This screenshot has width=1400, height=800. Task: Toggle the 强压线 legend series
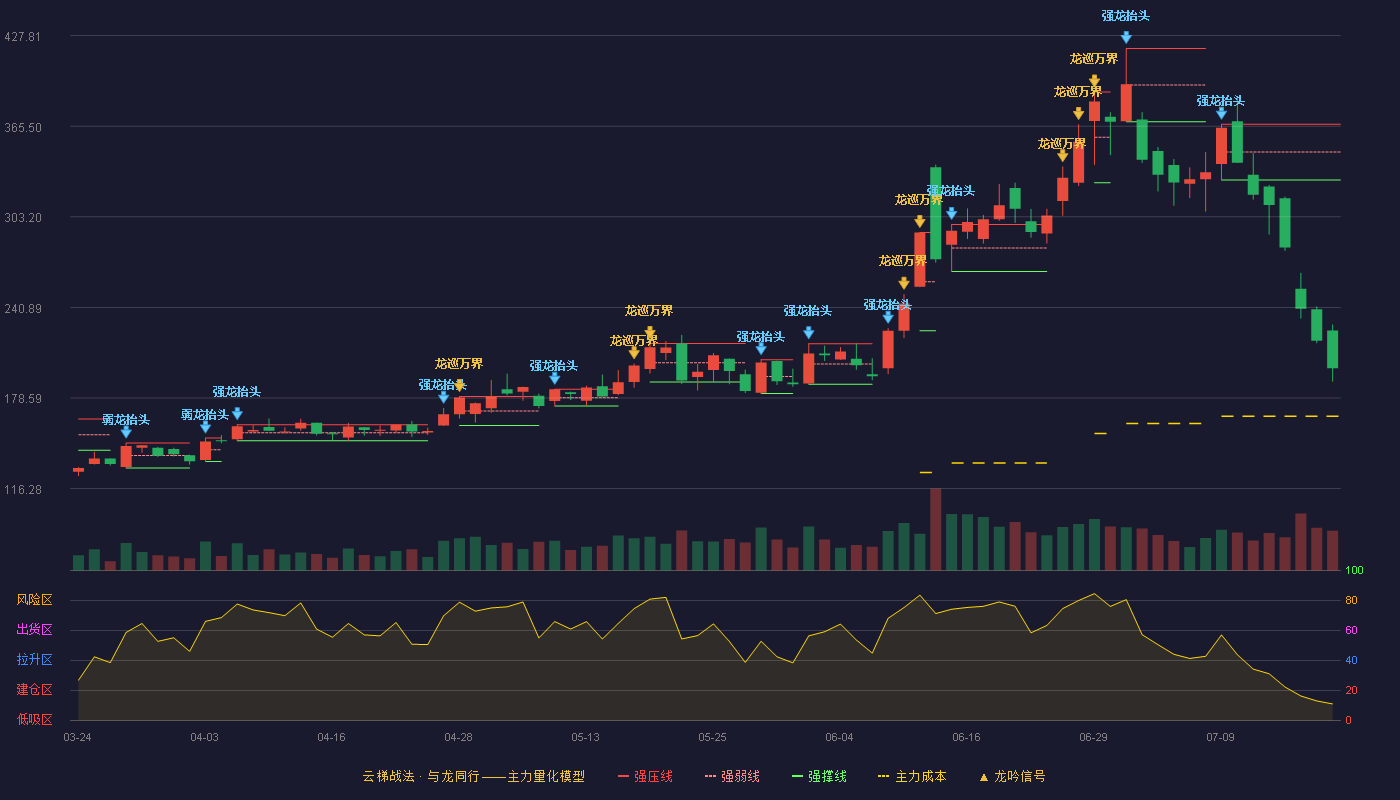click(645, 776)
